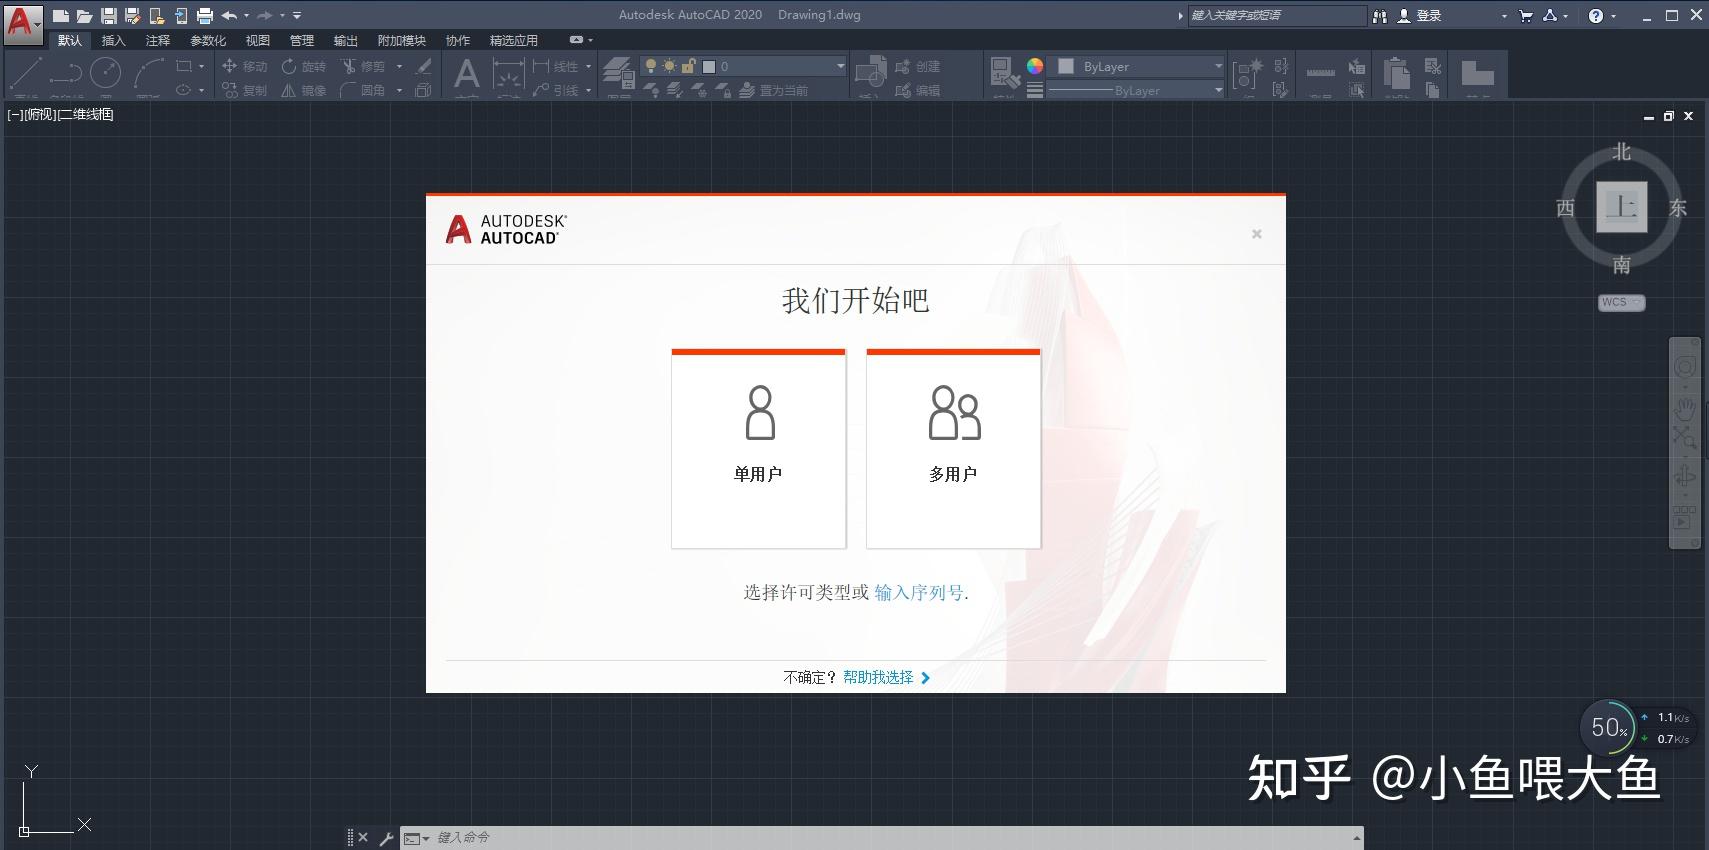Choose the 单用户 single-user license card
Viewport: 1709px width, 850px height.
[758, 448]
